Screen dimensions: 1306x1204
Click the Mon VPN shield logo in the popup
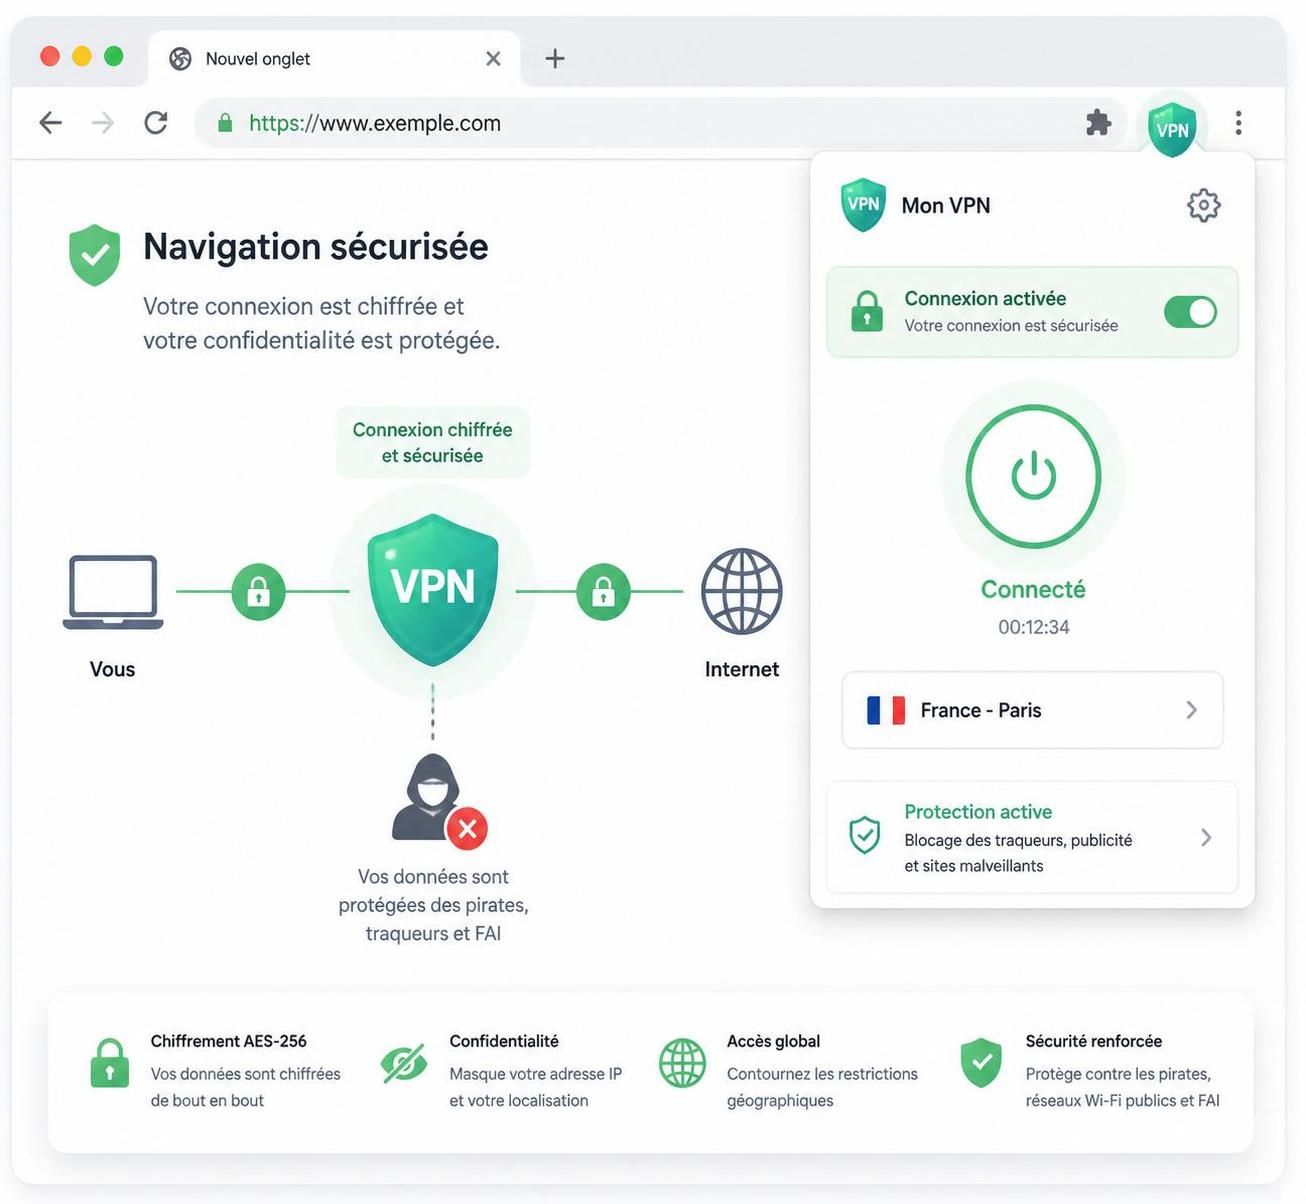click(x=863, y=205)
